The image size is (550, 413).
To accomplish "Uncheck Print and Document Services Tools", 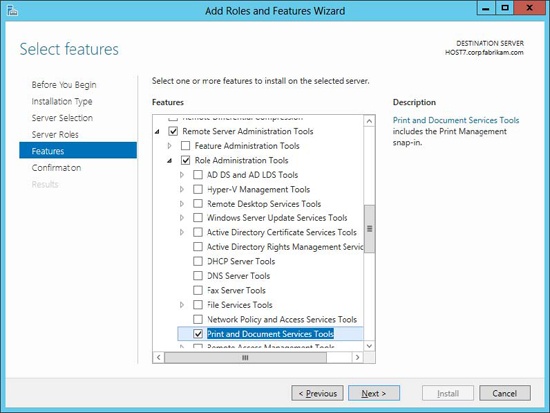I will [x=198, y=334].
